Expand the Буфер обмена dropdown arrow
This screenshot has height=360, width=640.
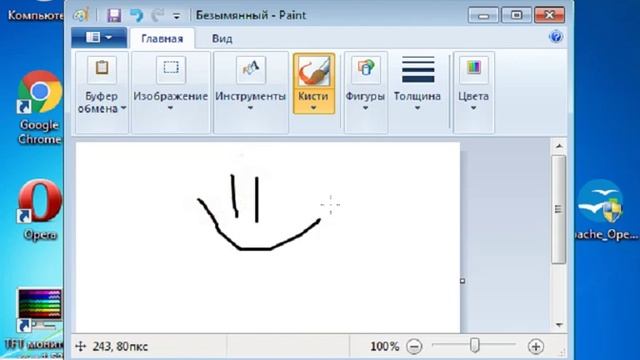click(x=123, y=109)
